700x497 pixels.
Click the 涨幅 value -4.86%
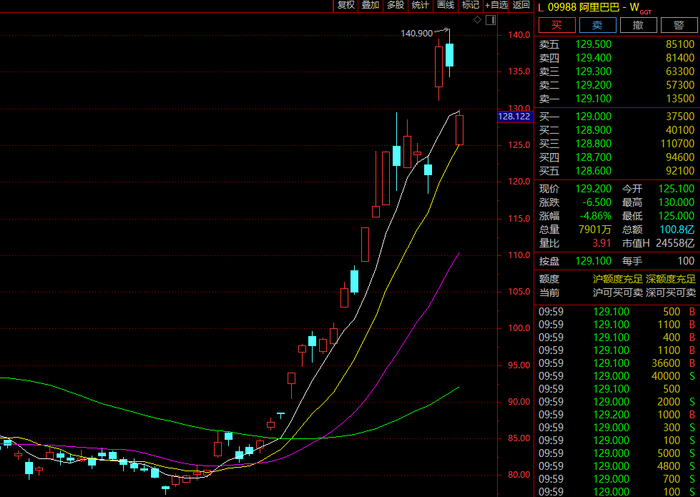(596, 216)
